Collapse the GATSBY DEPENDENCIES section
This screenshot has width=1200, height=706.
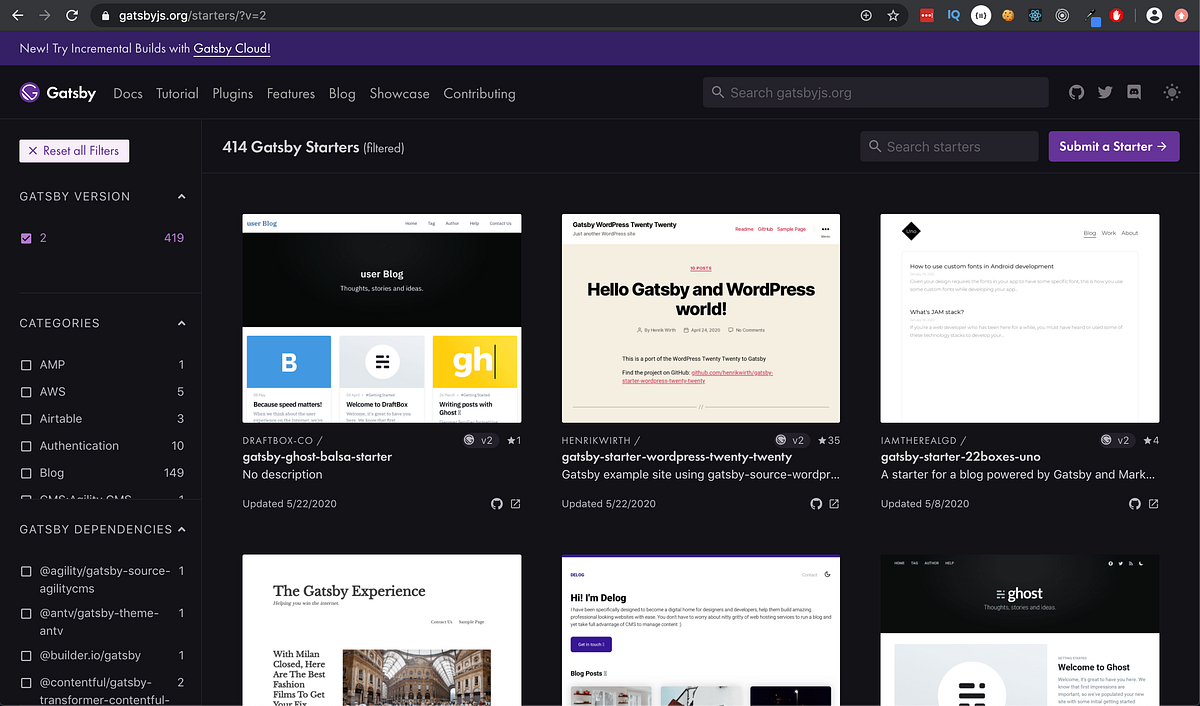click(x=181, y=529)
